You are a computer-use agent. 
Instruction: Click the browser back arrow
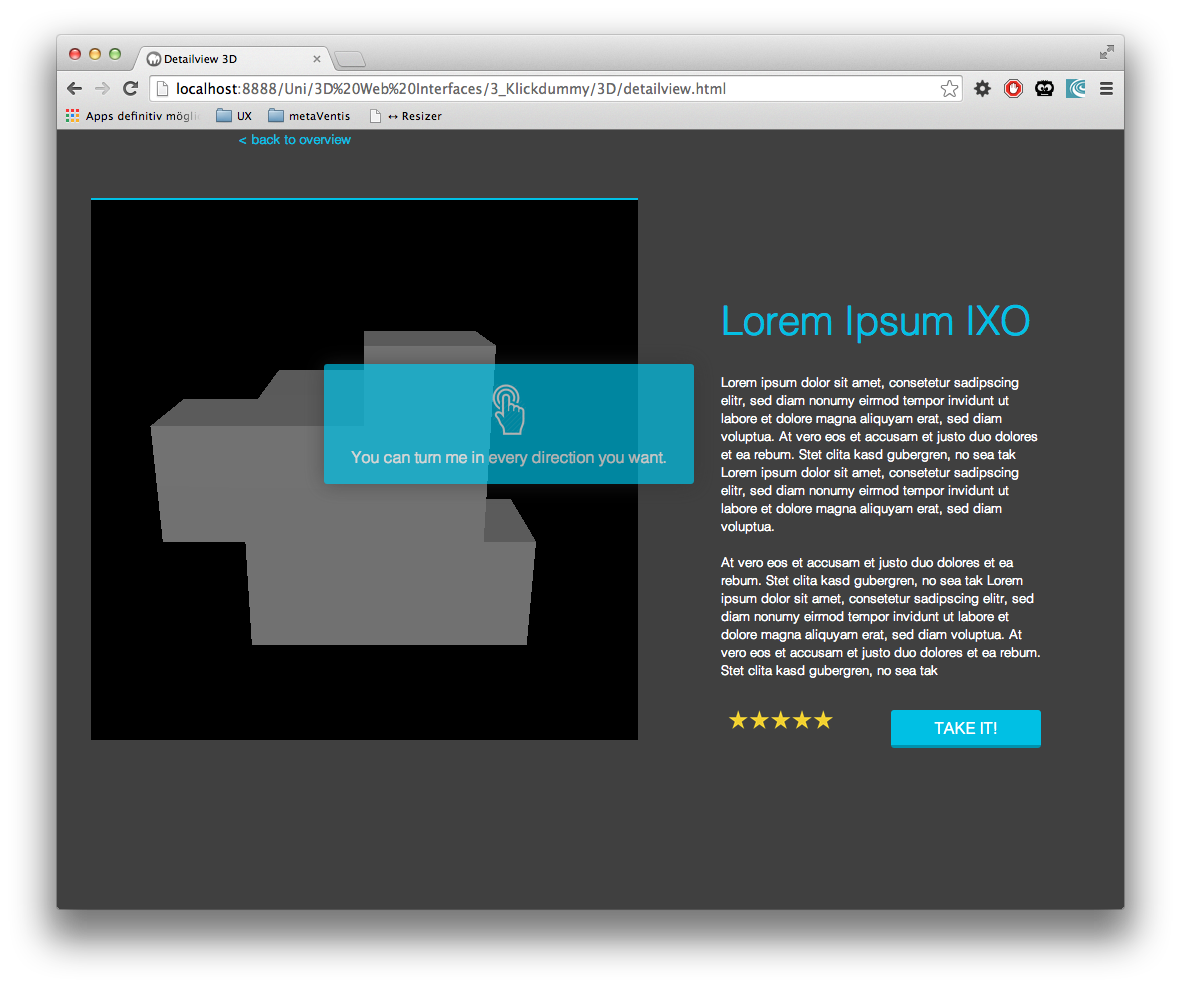pos(74,89)
